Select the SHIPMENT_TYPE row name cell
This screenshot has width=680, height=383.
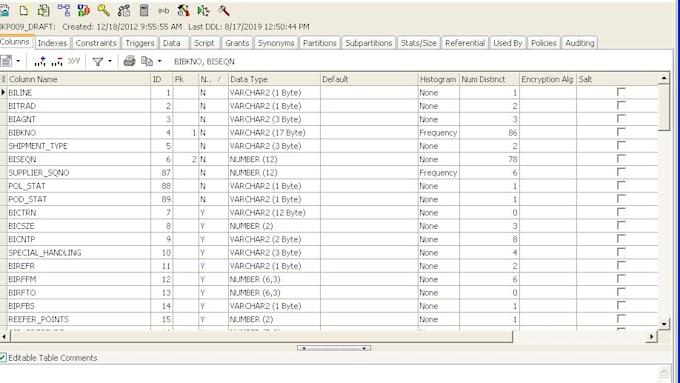coord(78,146)
